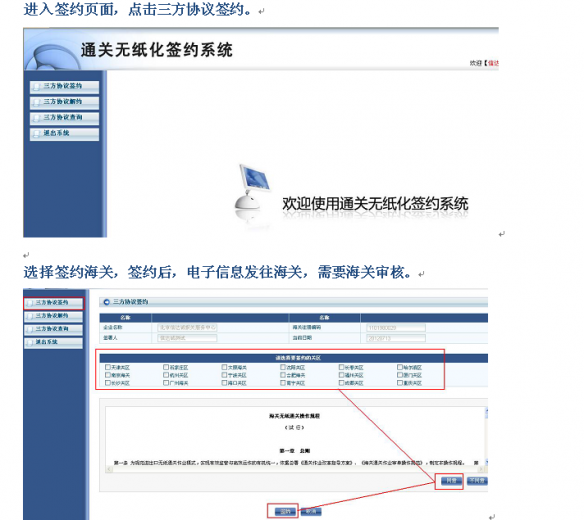This screenshot has width=584, height=520.
Task: Click the 不同意 disagree button
Action: click(x=477, y=481)
